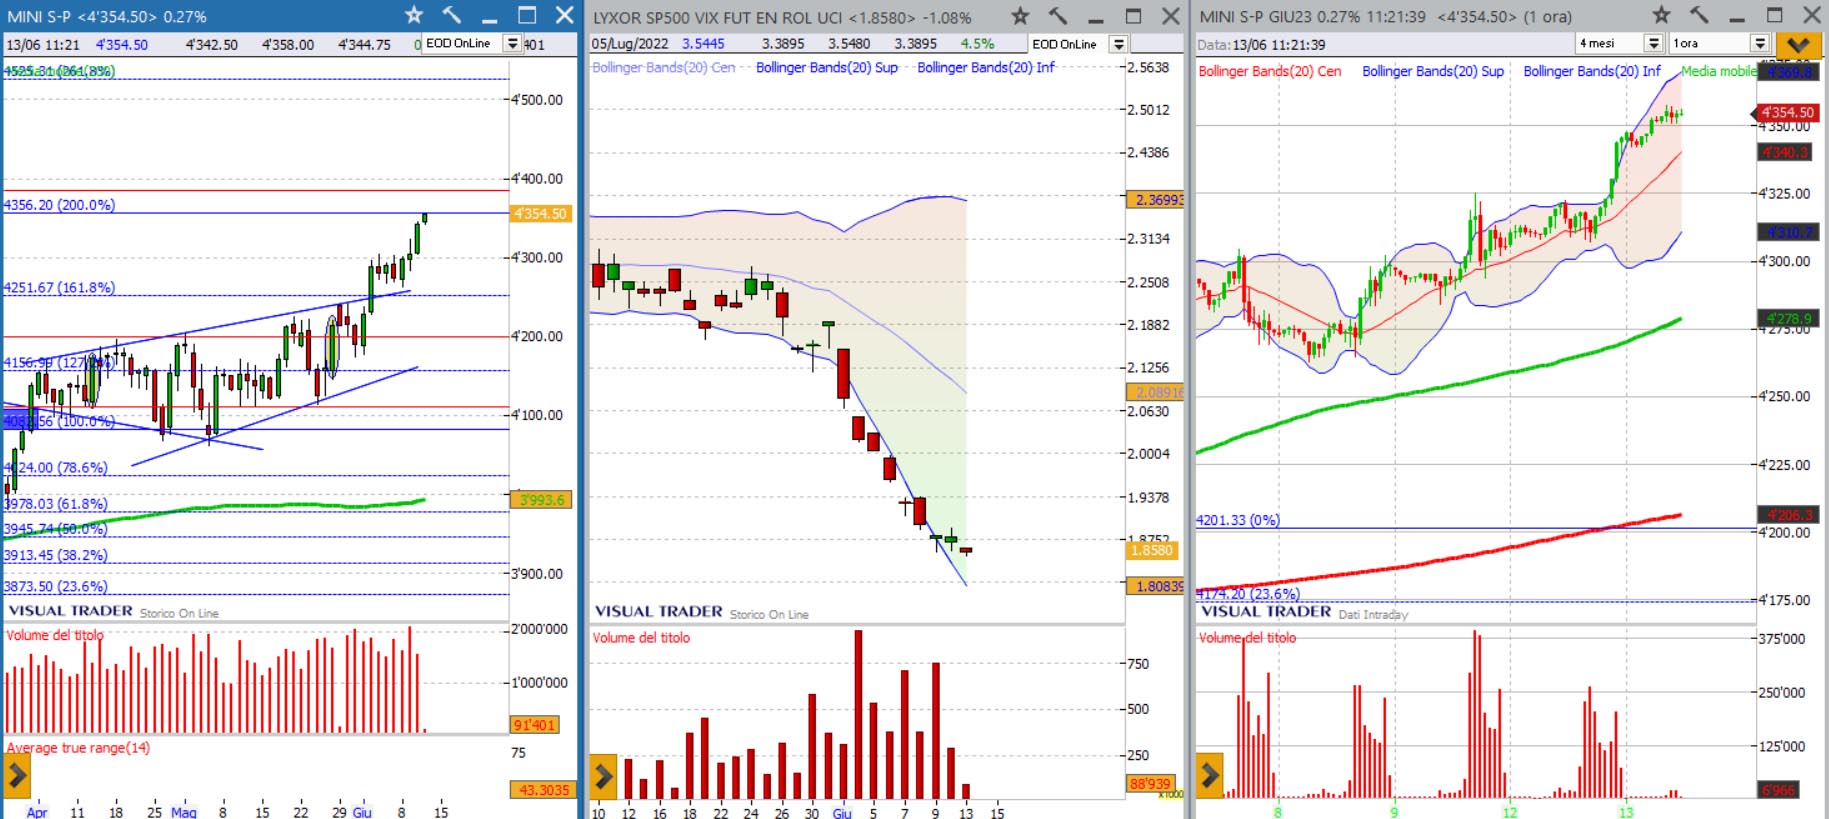
Task: Click the pin icon in LYXOR SP500 VIX window
Action: [1058, 16]
